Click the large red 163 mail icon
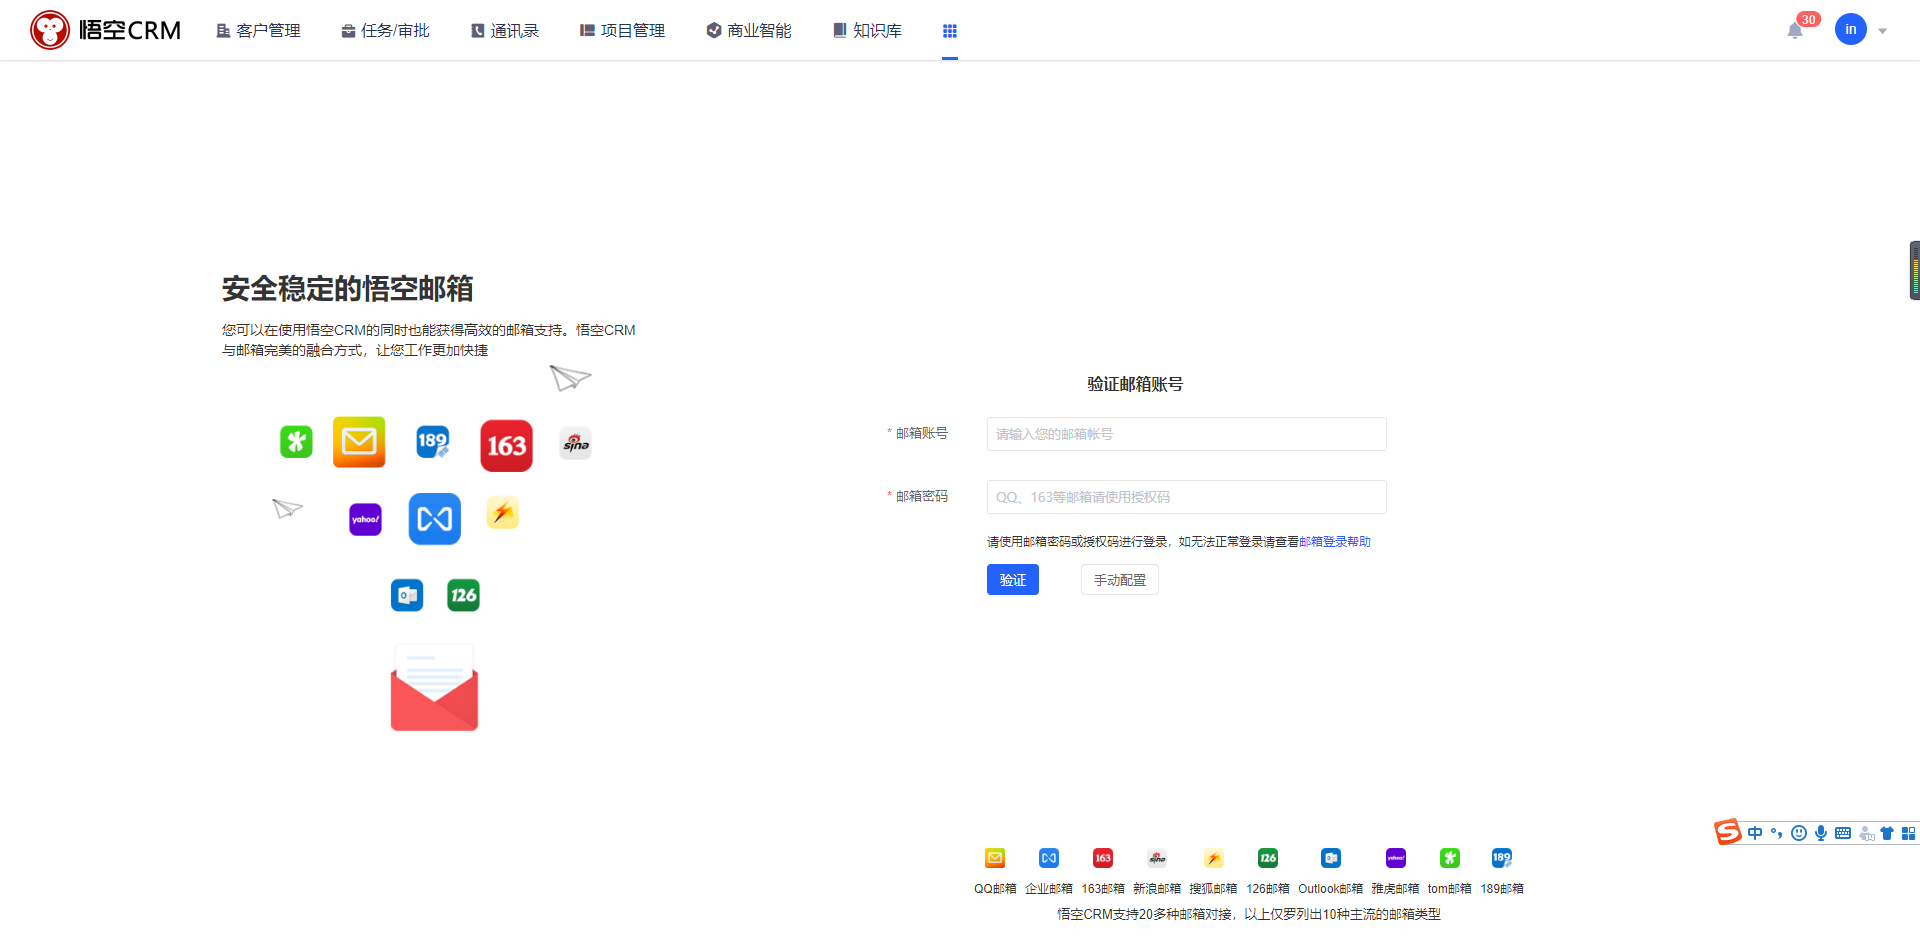1920x937 pixels. pos(506,446)
